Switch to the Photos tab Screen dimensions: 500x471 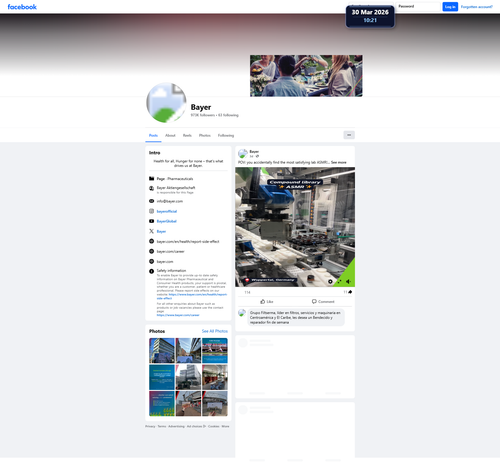coord(205,135)
